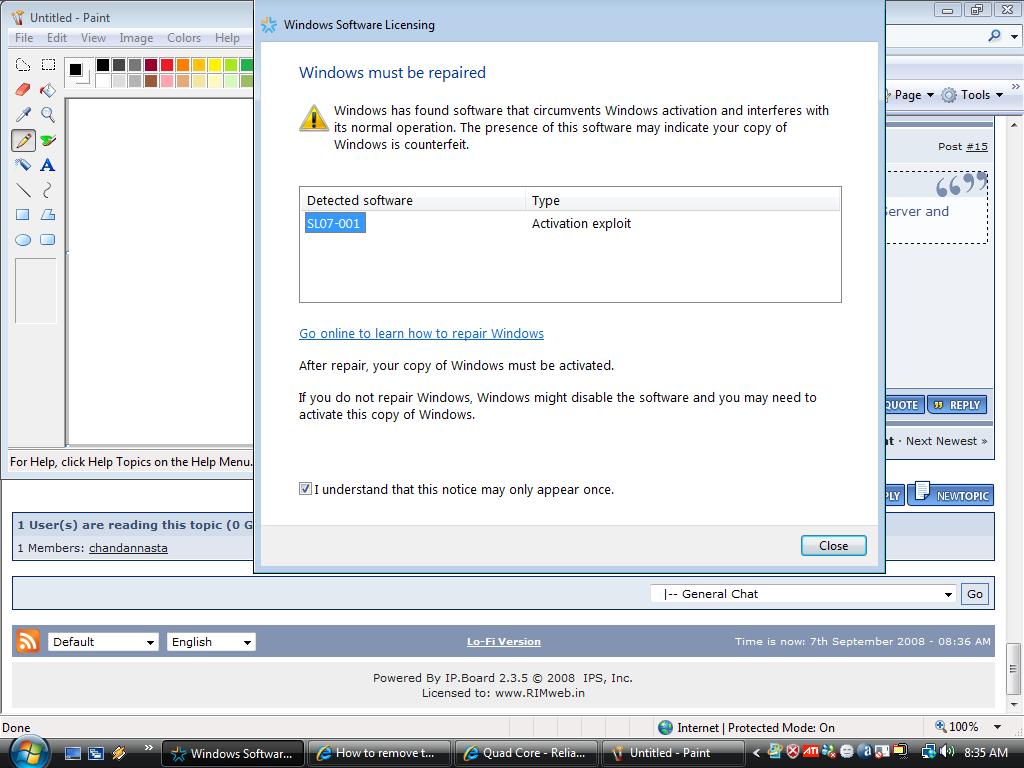Select the rectangular Select tool in Paint
The width and height of the screenshot is (1024, 768).
(x=48, y=65)
